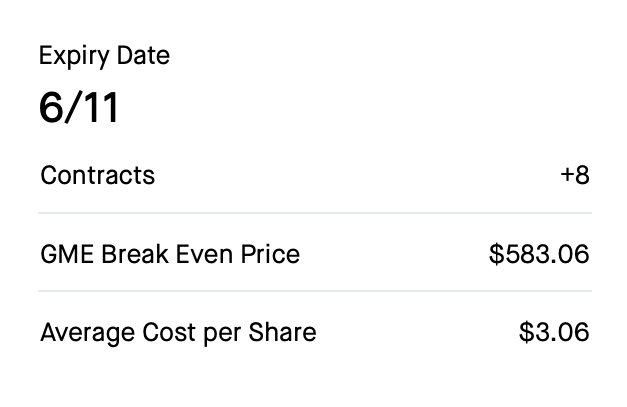Click the word Cost in the bottom row

(169, 332)
